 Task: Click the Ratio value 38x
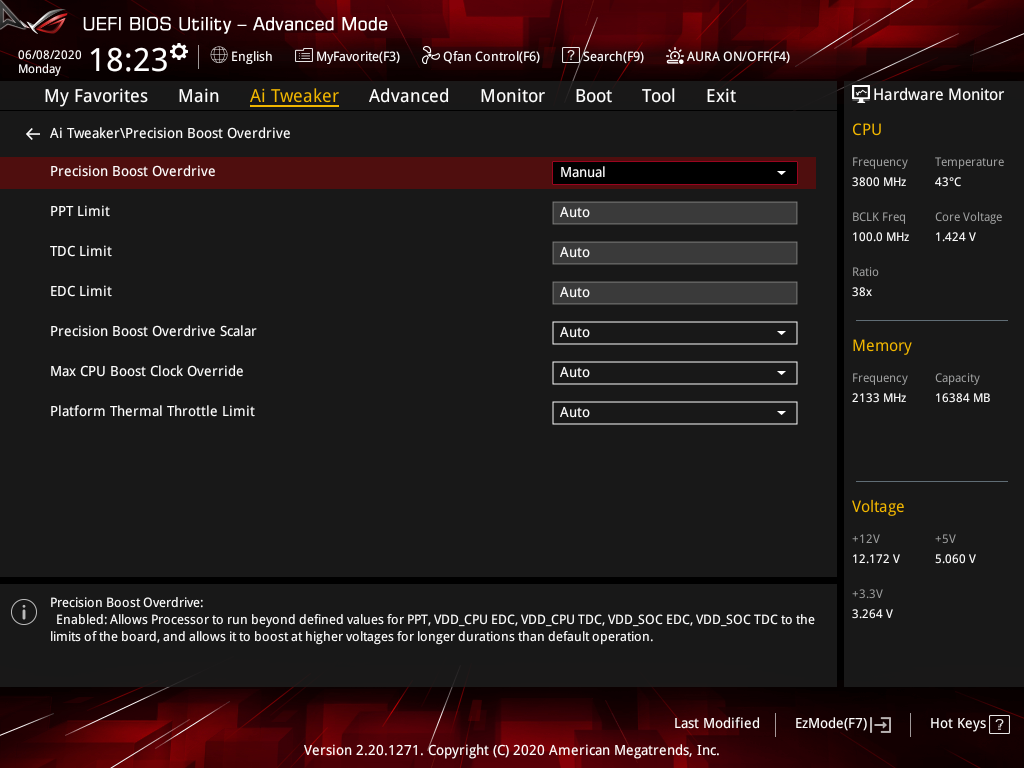tap(861, 292)
